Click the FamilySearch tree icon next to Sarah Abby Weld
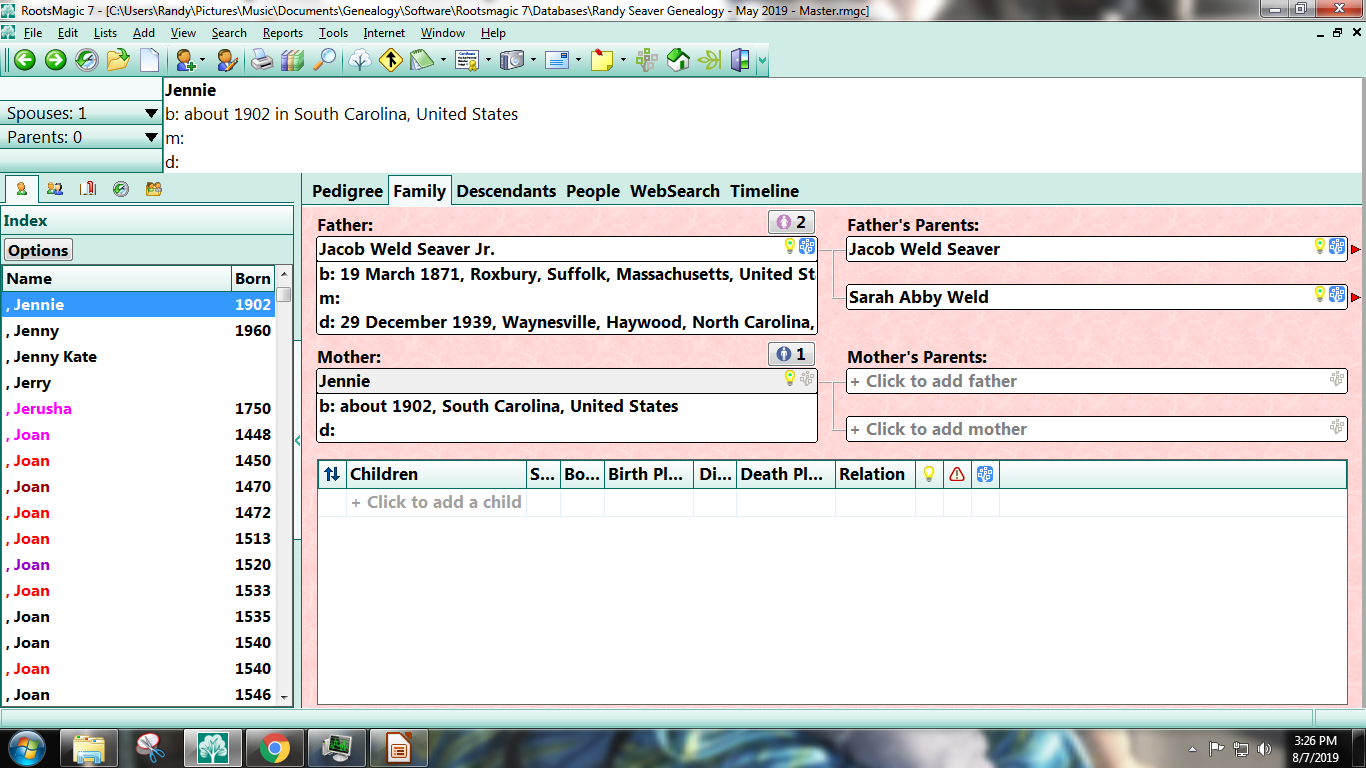 coord(1337,297)
